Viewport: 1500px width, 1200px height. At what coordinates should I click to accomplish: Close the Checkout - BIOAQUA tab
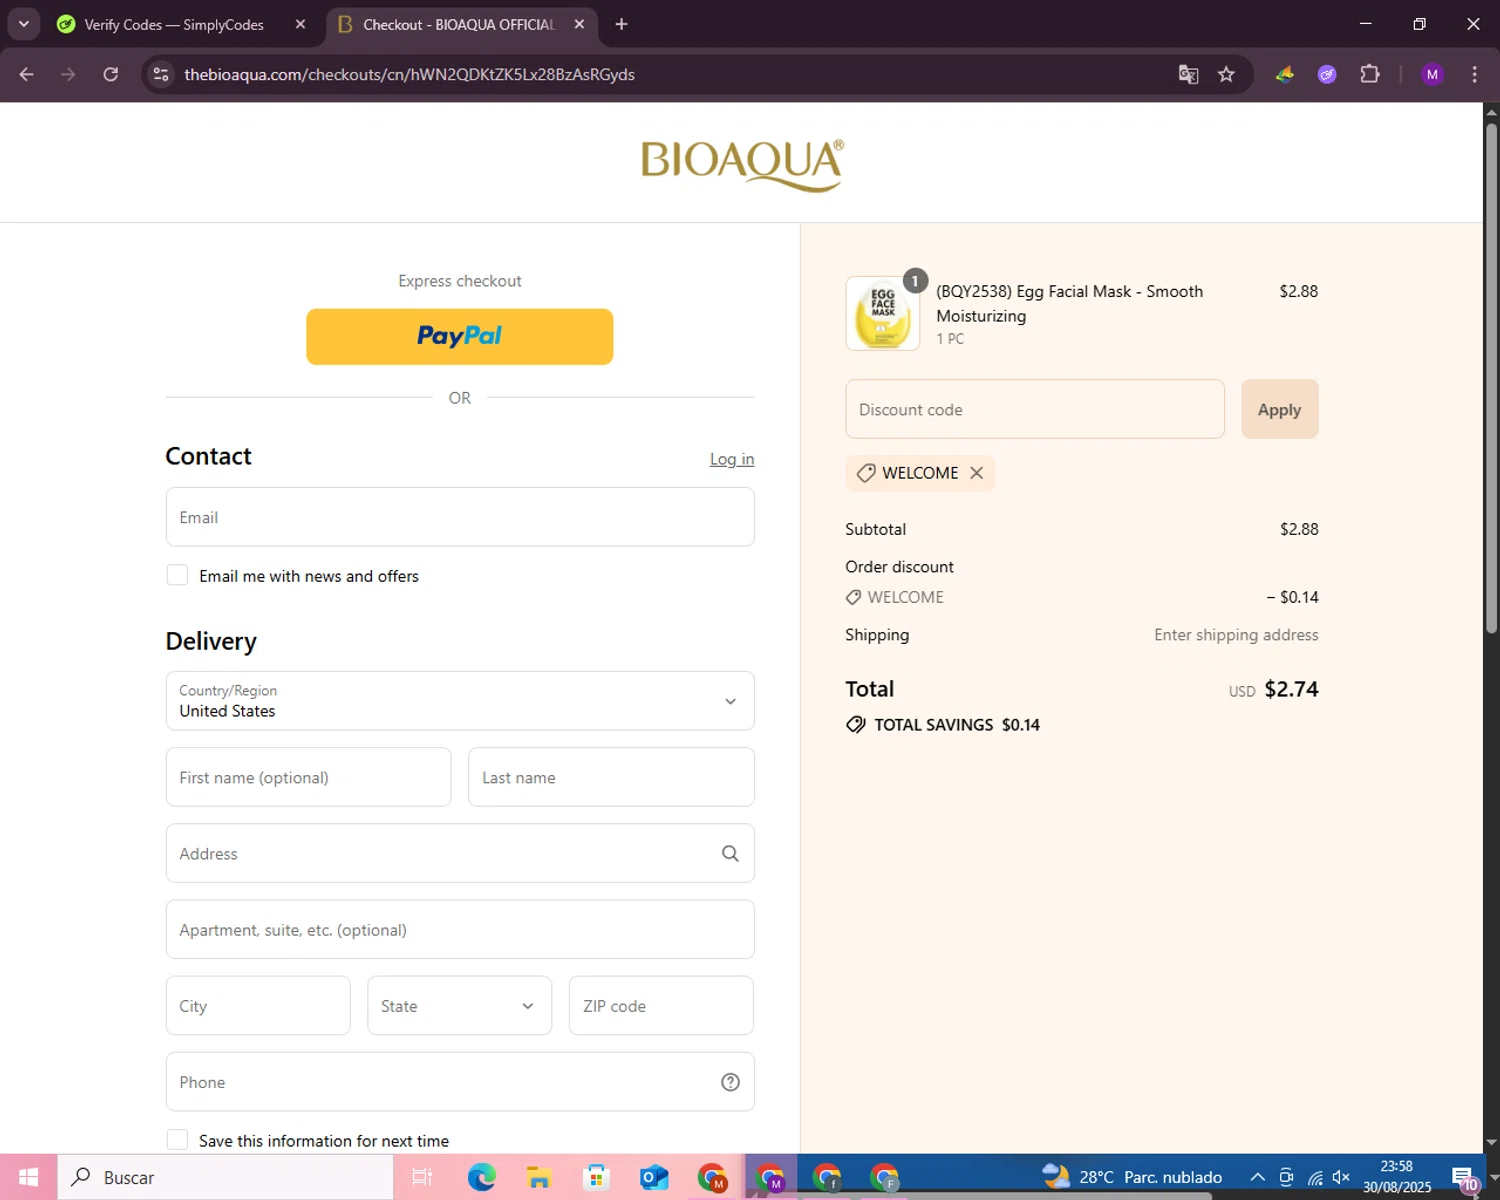click(579, 24)
